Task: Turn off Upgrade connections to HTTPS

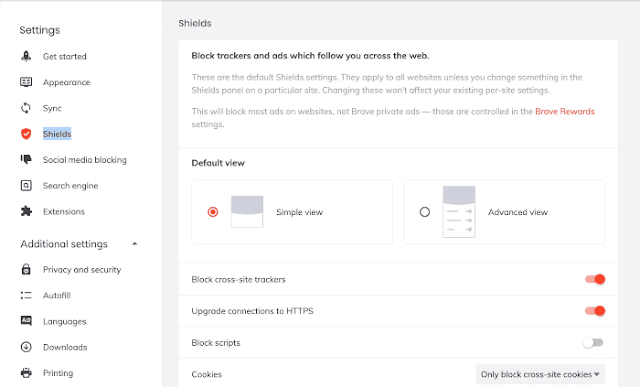Action: pos(595,311)
